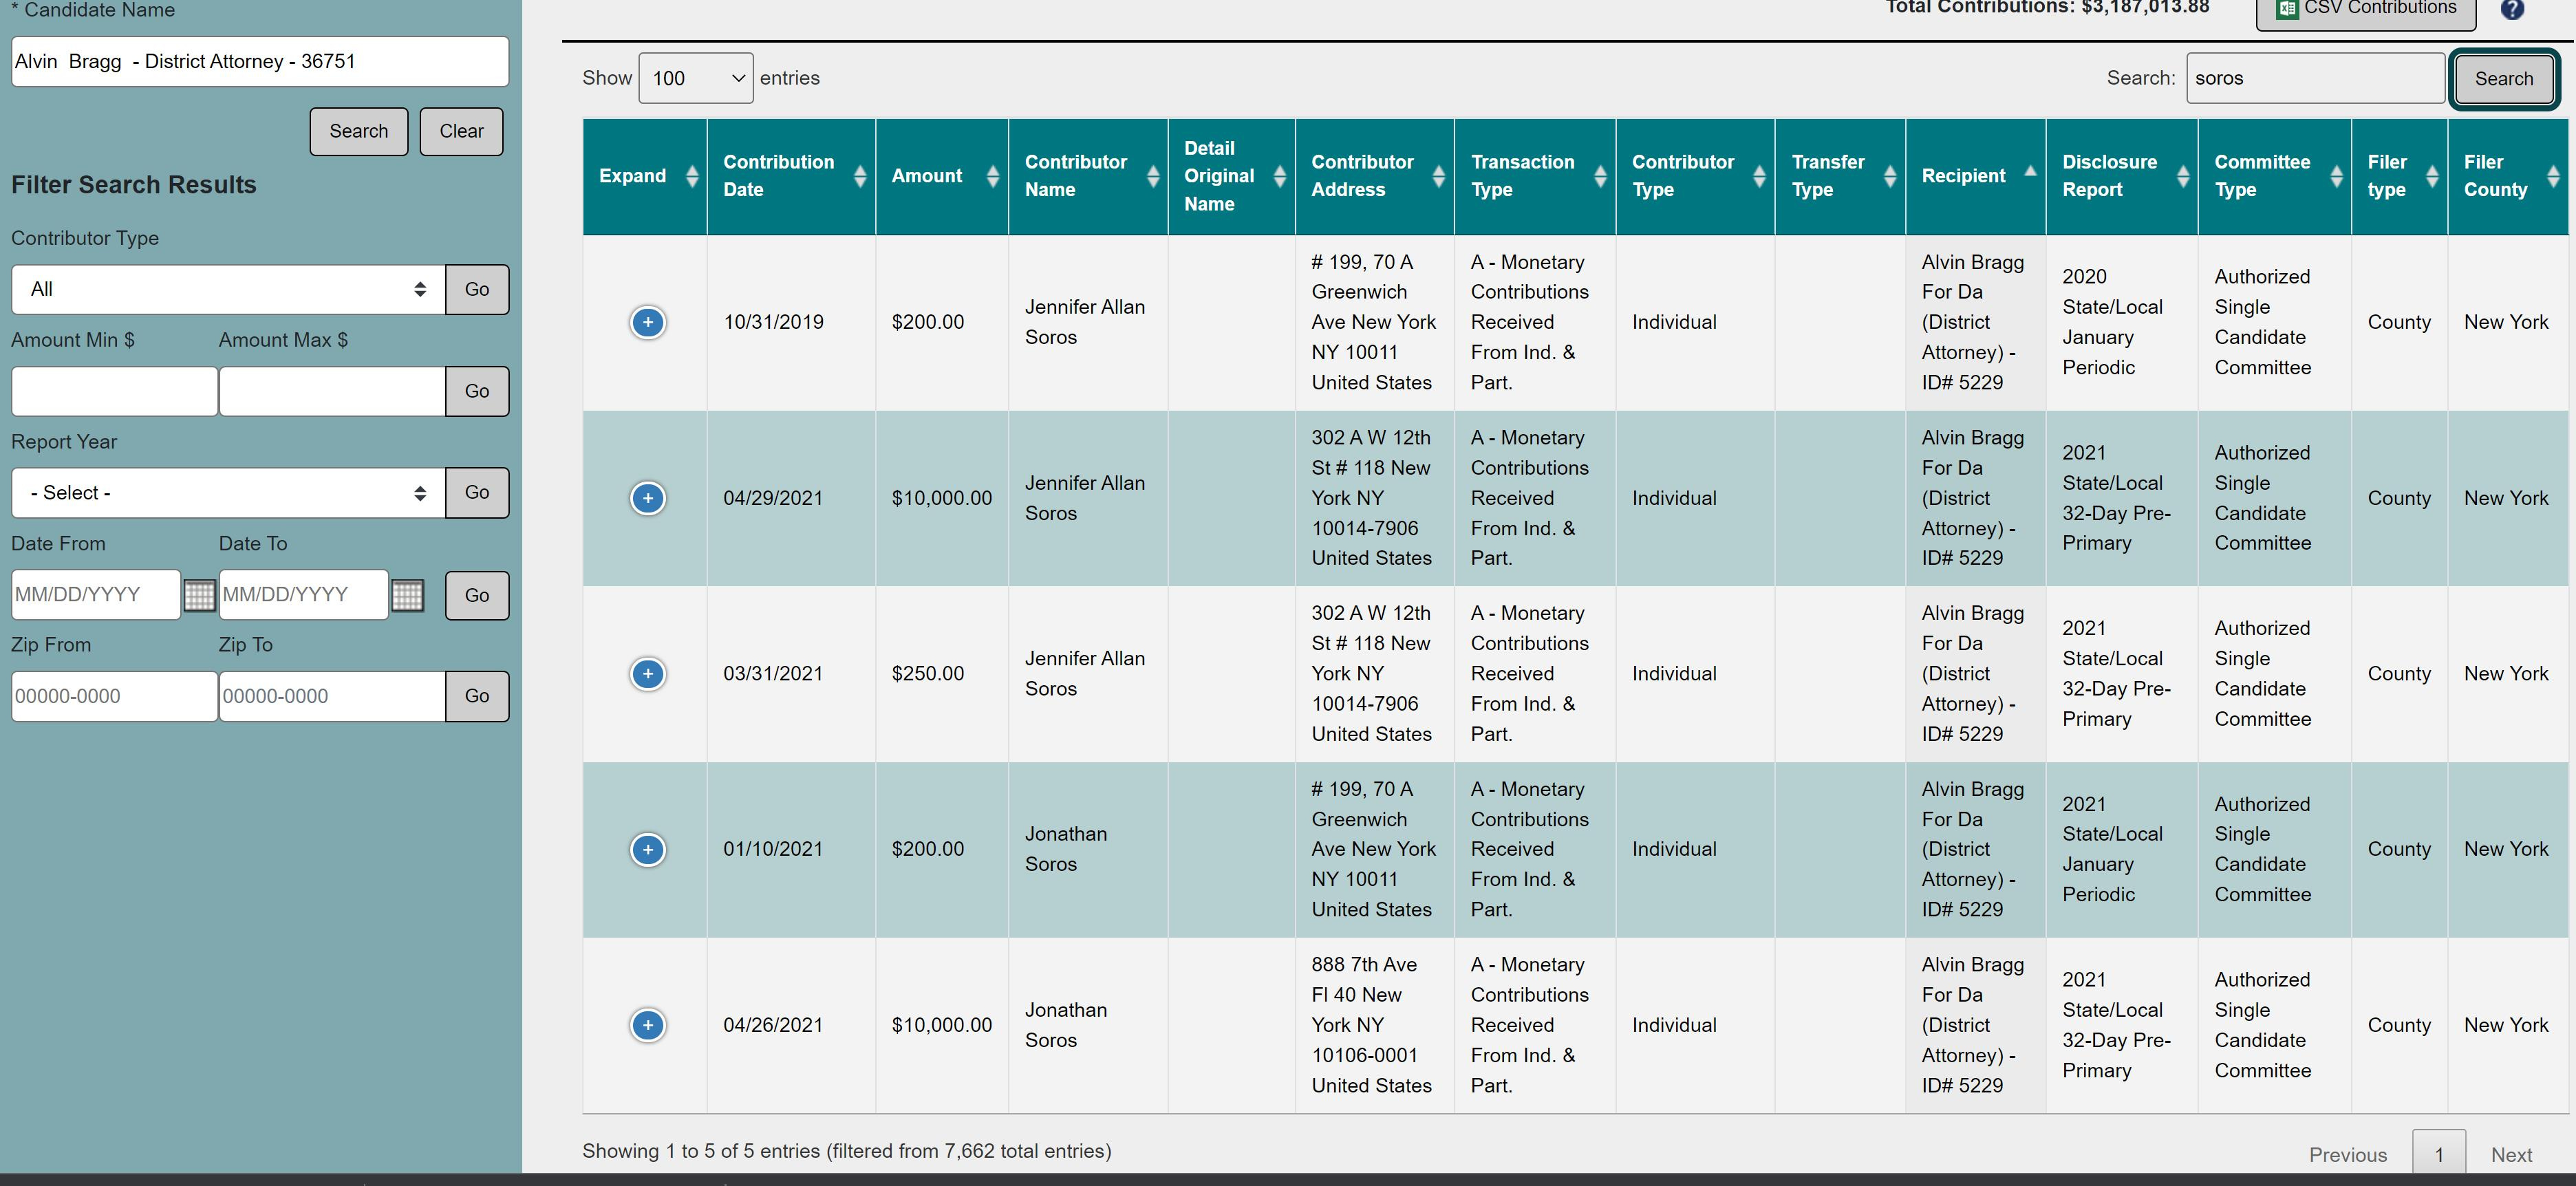Screen dimensions: 2576x1186
Task: Focus the Candidate Name input field
Action: [260, 62]
